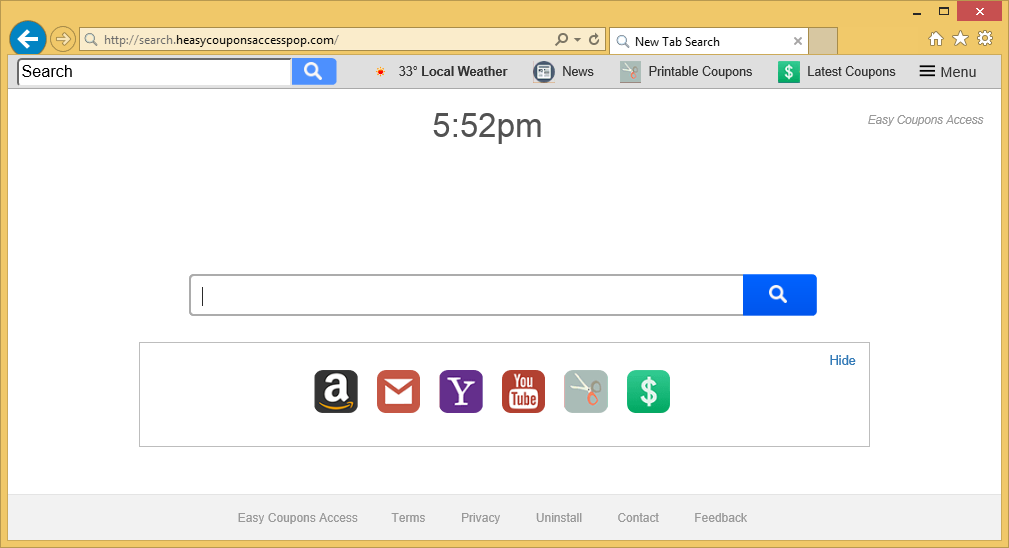1009x548 pixels.
Task: Expand the address bar search dropdown arrow
Action: (578, 40)
